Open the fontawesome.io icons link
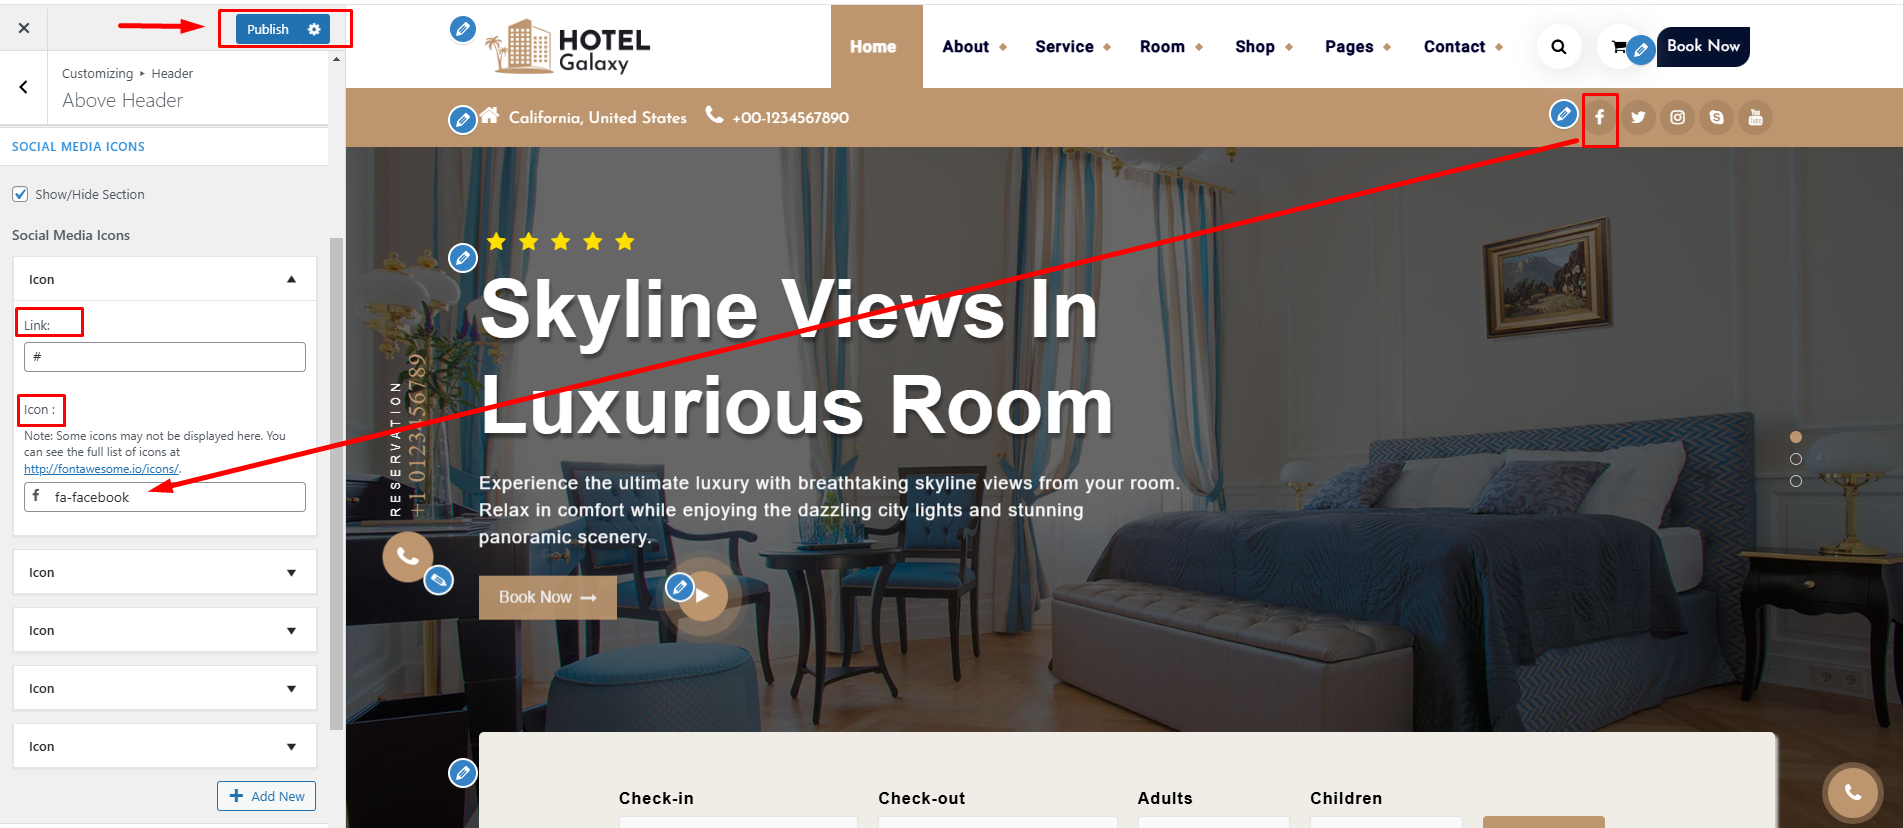The height and width of the screenshot is (828, 1903). coord(101,469)
